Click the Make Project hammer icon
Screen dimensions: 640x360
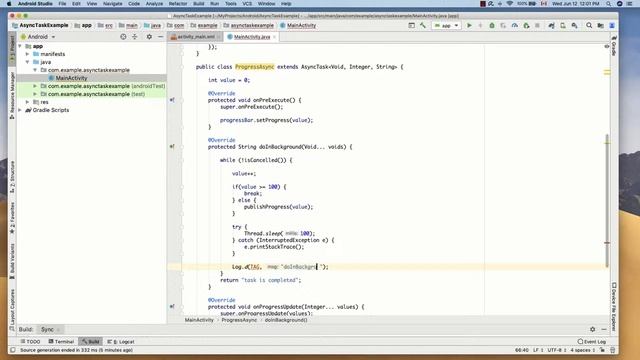pyautogui.click(x=423, y=25)
